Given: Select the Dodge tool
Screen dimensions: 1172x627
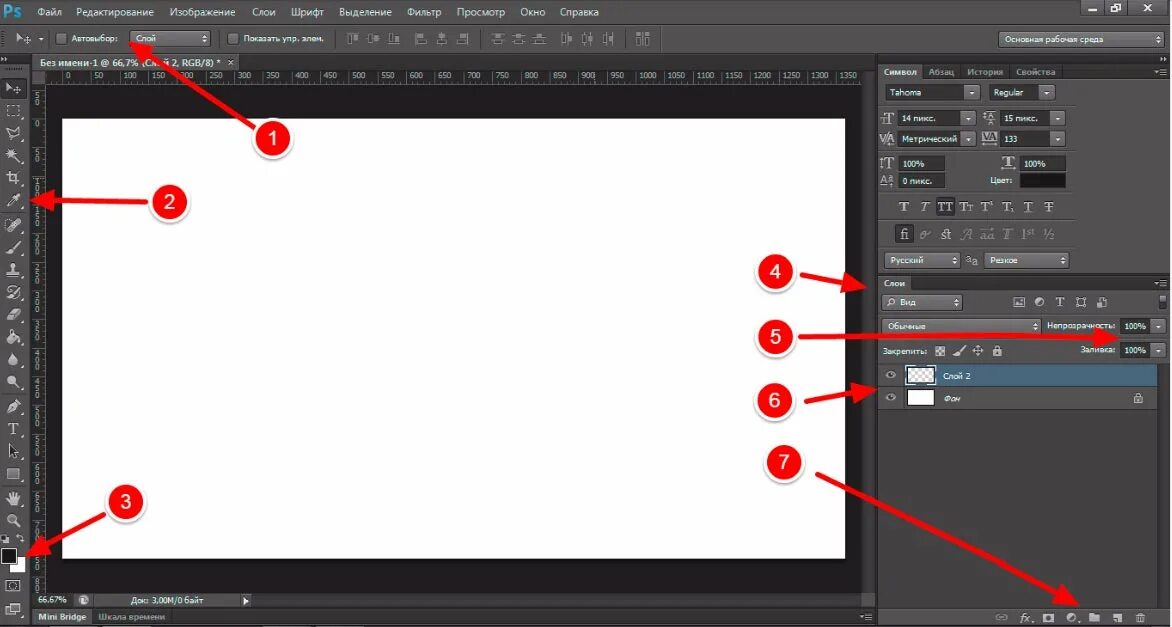Looking at the screenshot, I should point(13,382).
